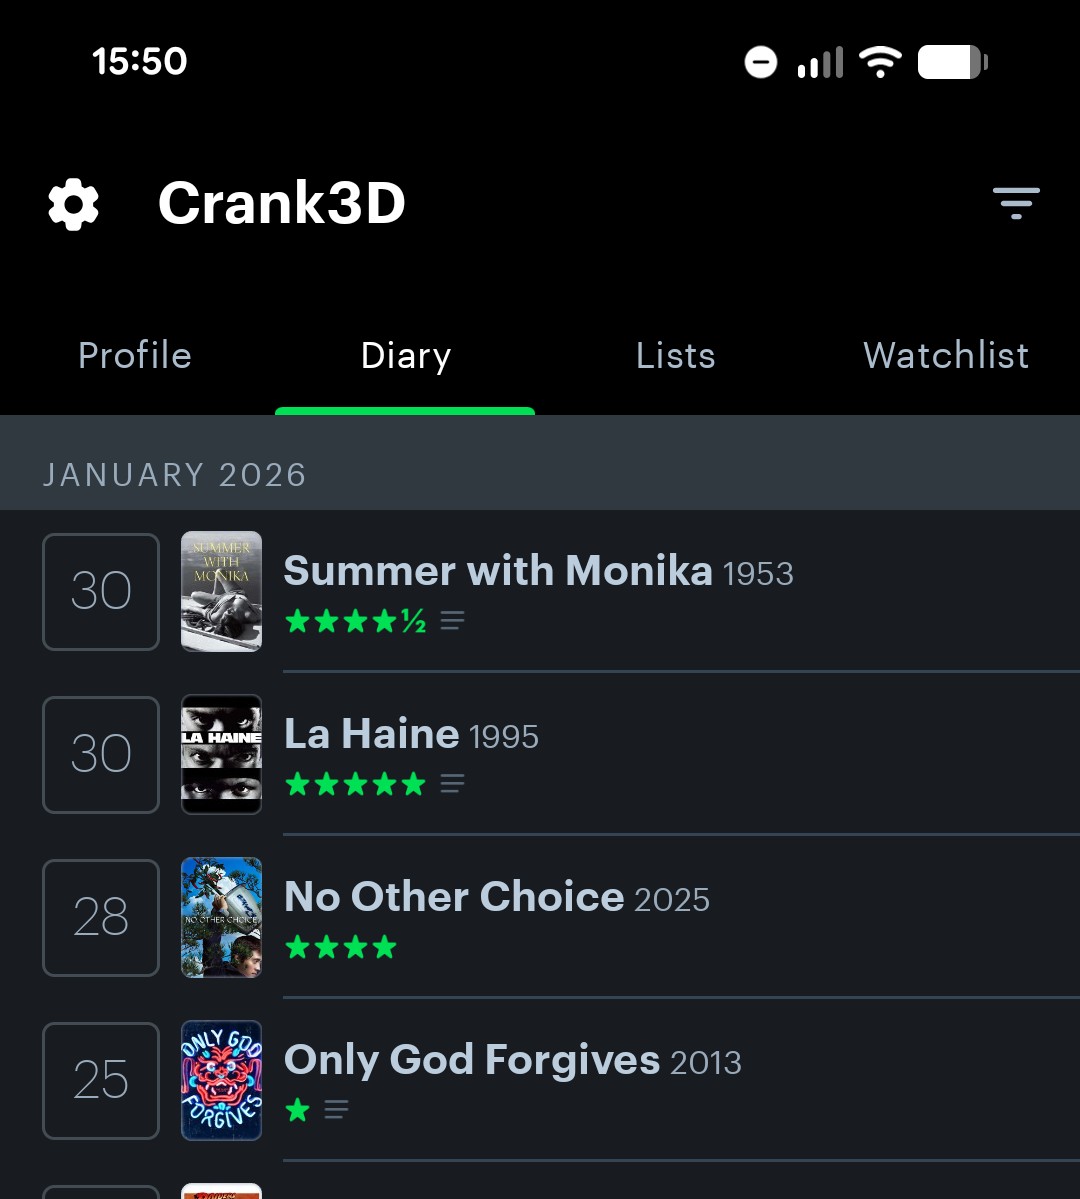1080x1199 pixels.
Task: Tap the Do Not Disturb status icon
Action: click(x=761, y=63)
